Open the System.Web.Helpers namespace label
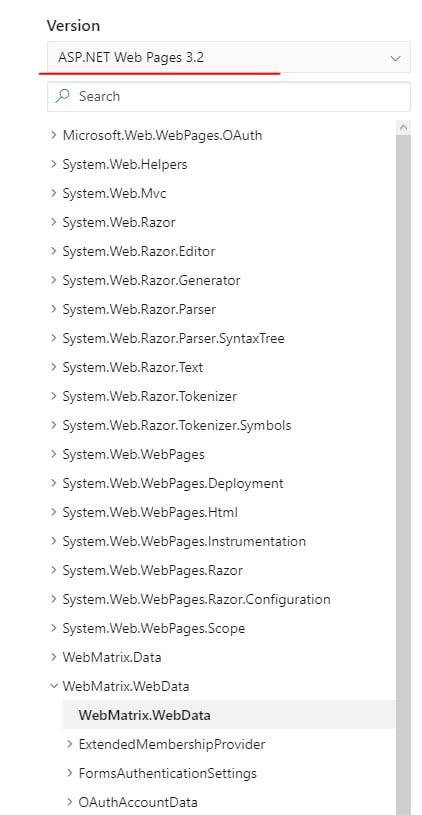 point(125,165)
